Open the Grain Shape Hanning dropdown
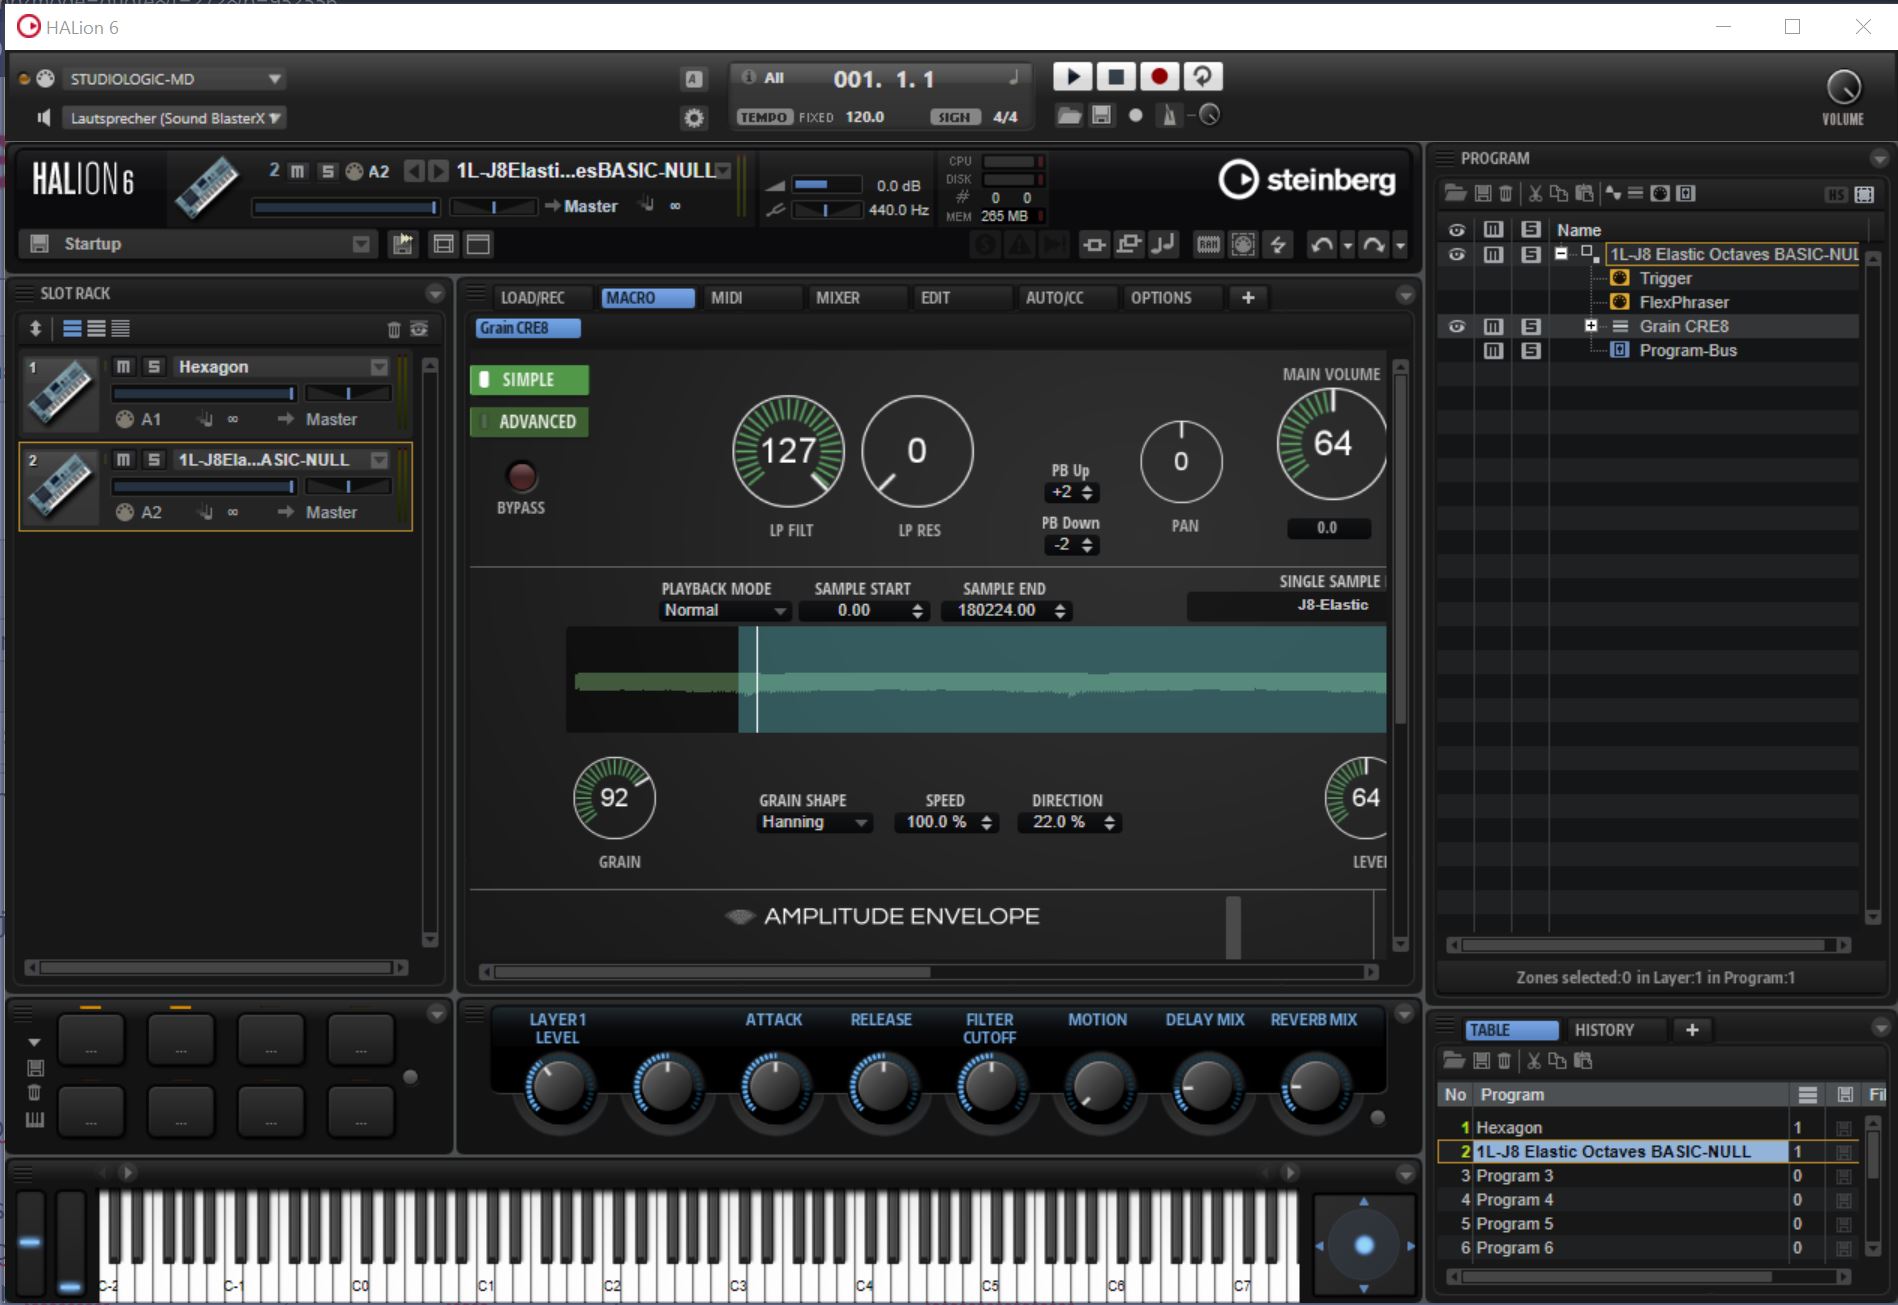The width and height of the screenshot is (1898, 1305). coord(814,822)
